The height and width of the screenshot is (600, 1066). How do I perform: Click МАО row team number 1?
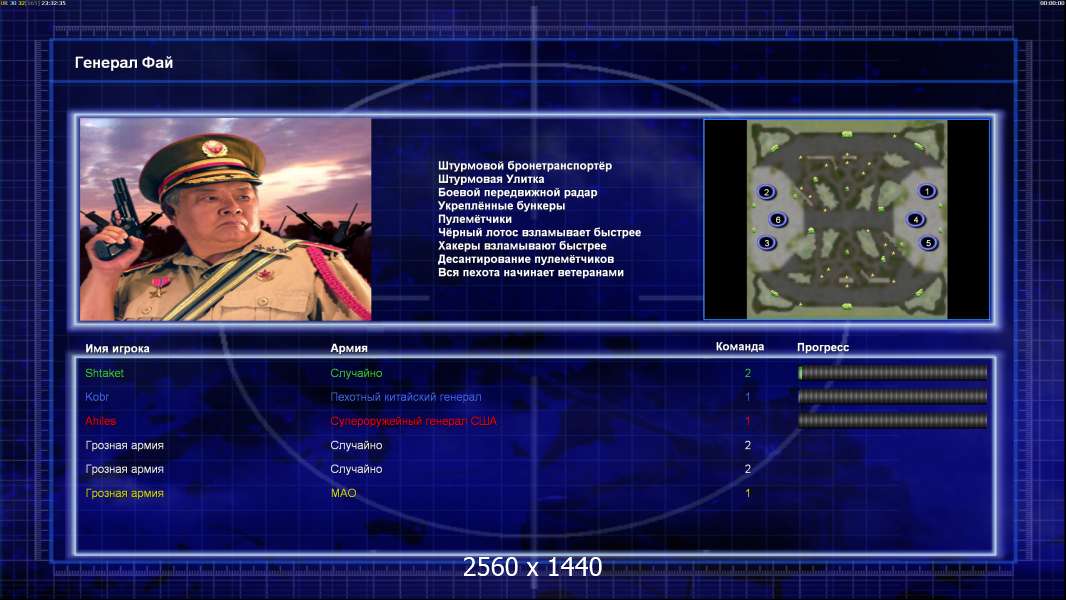click(748, 493)
